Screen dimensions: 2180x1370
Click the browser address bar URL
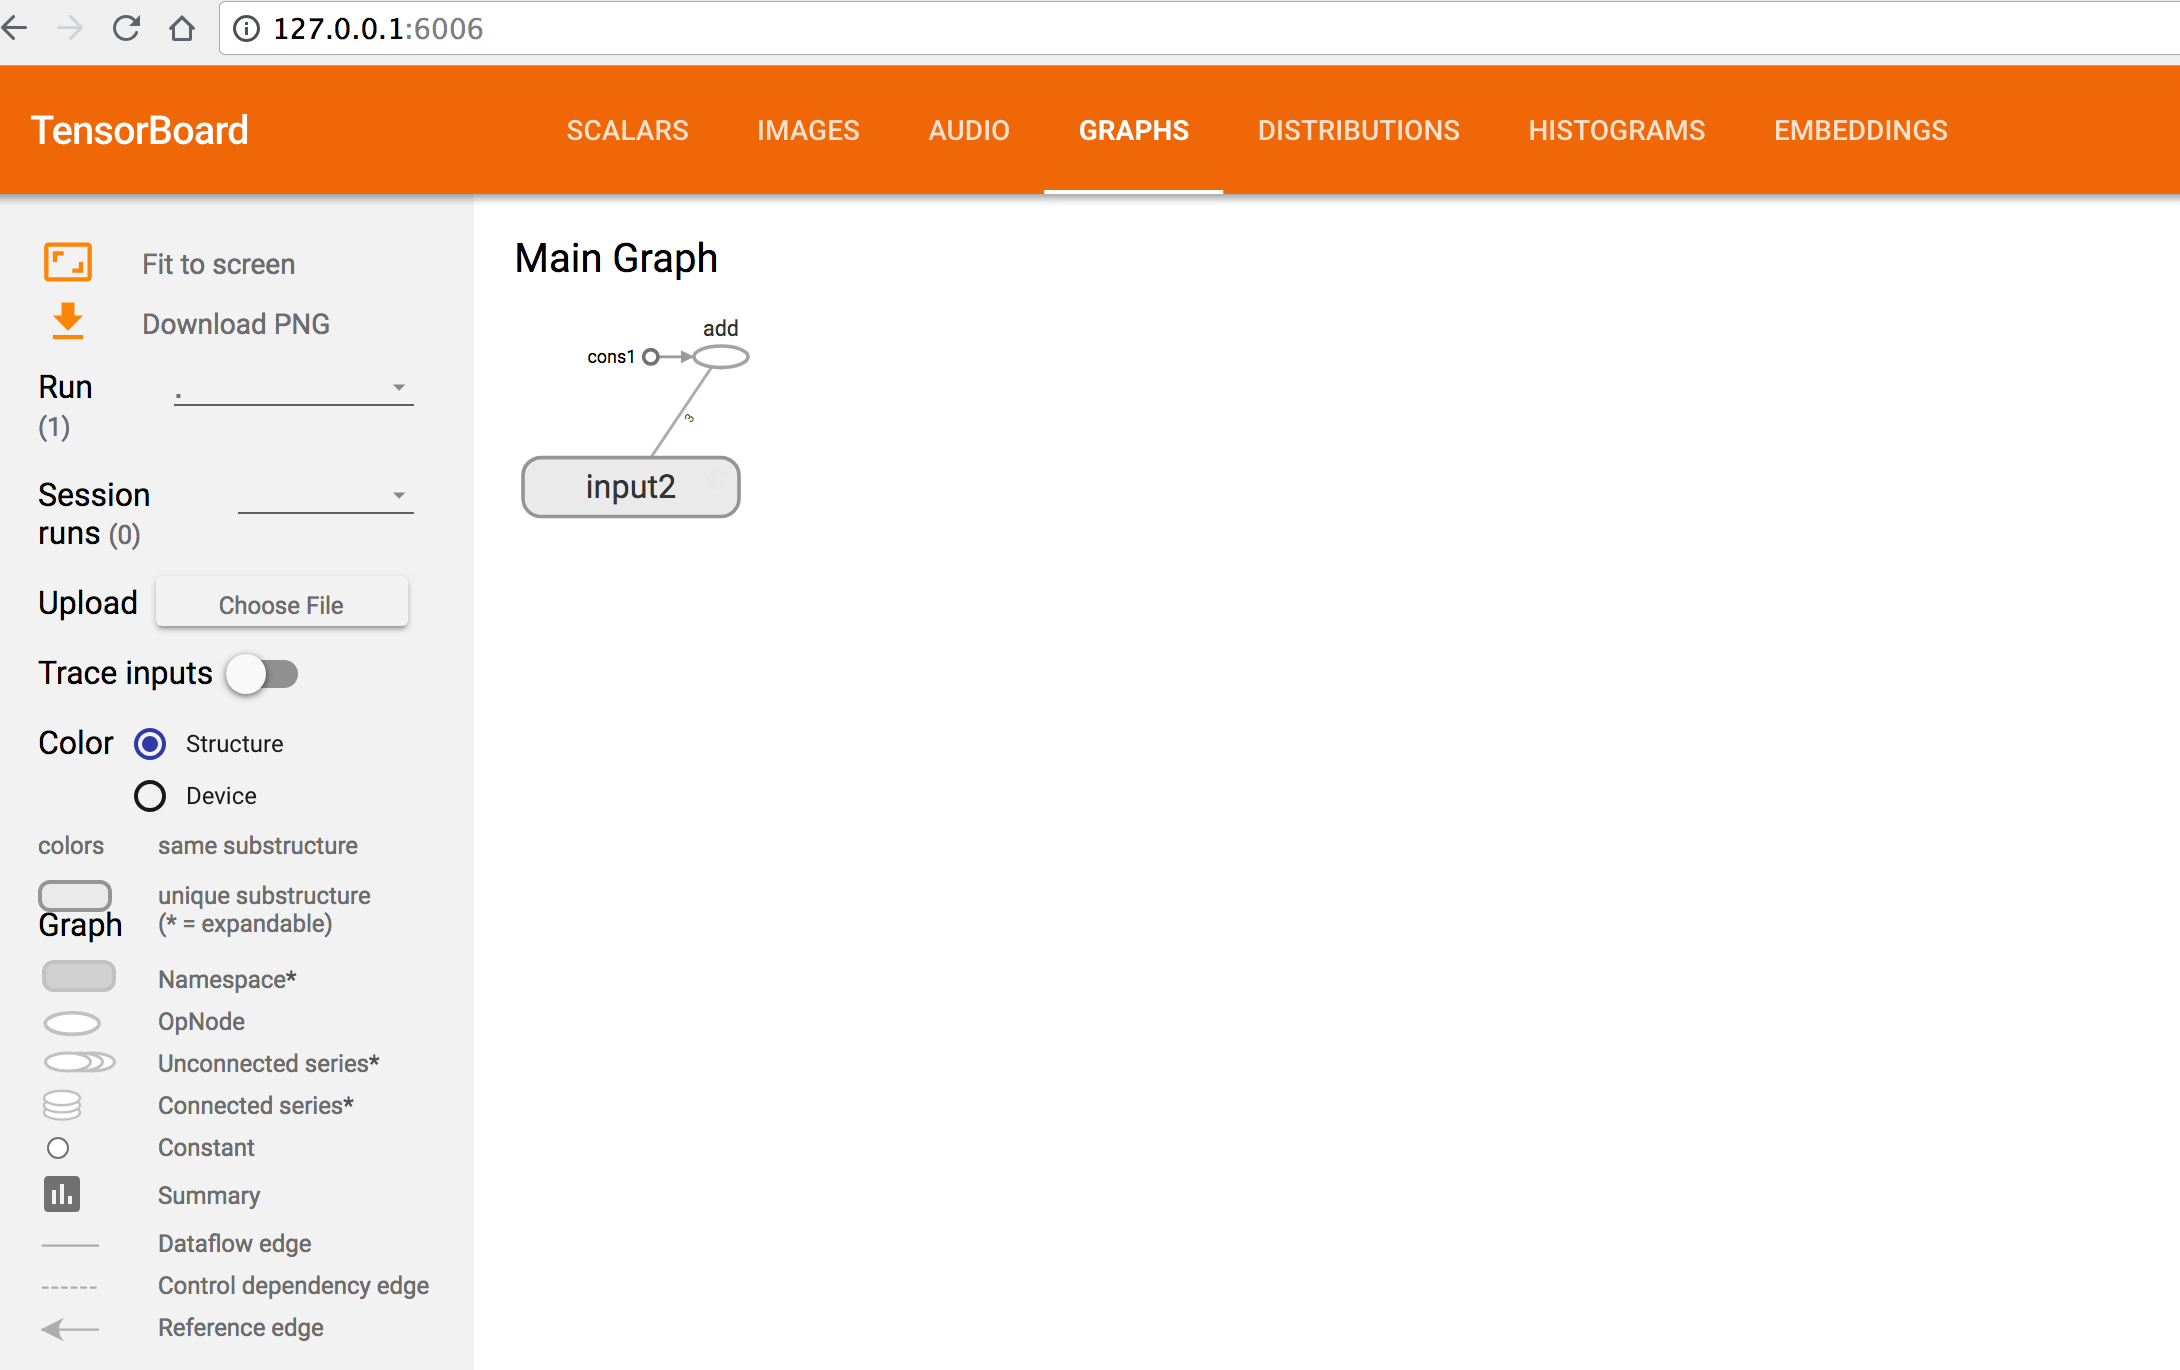click(378, 29)
